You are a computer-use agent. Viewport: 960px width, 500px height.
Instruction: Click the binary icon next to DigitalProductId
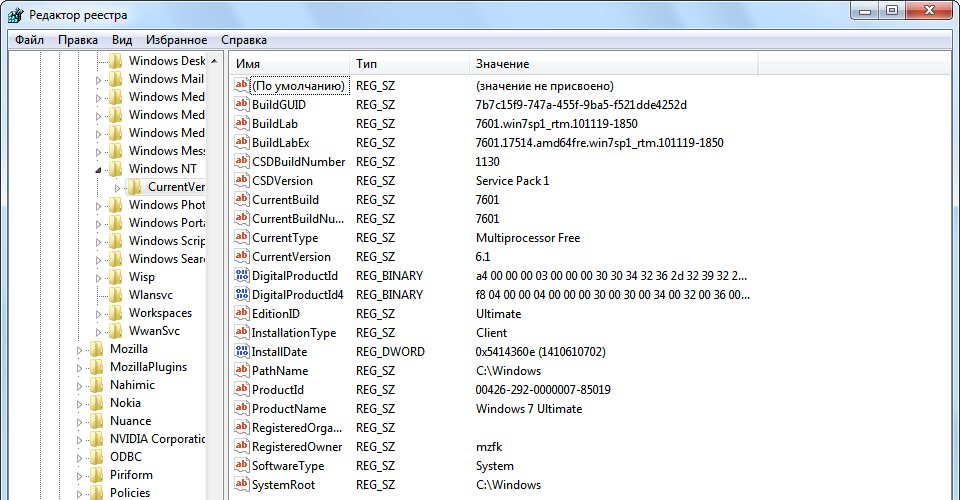point(241,275)
